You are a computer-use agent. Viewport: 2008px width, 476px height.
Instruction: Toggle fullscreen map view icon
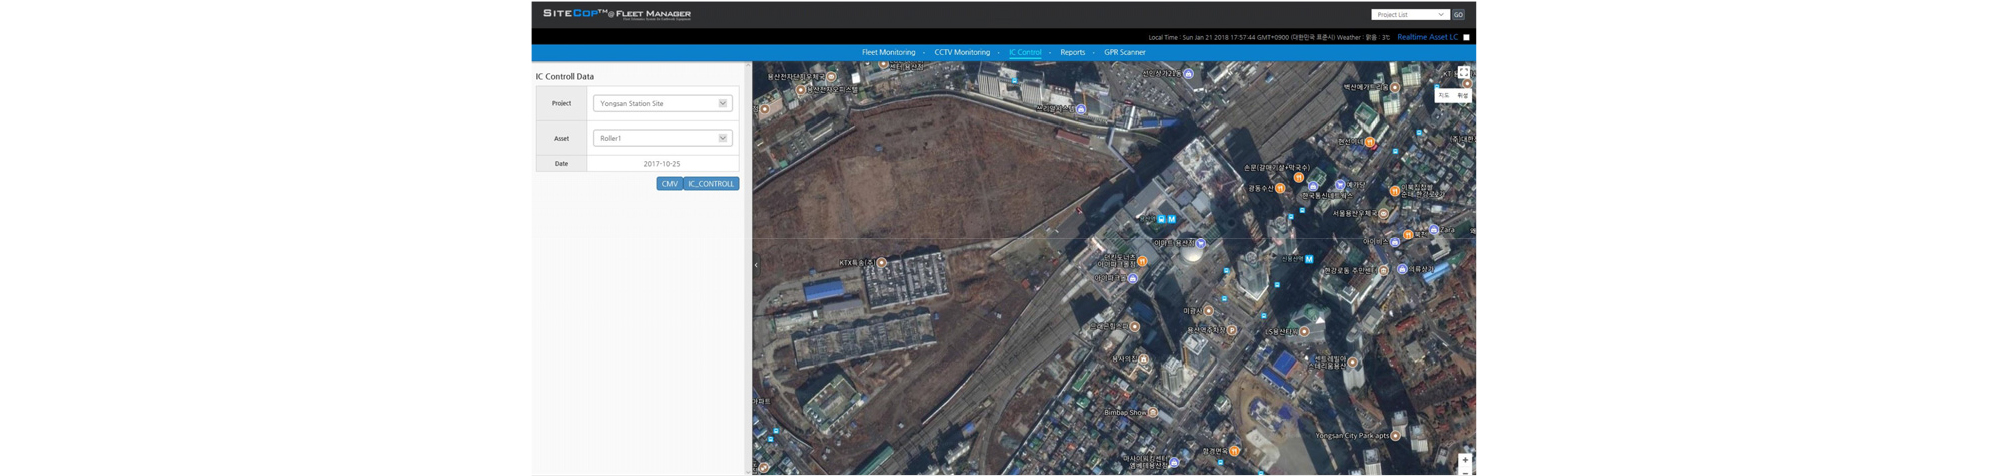1463,72
